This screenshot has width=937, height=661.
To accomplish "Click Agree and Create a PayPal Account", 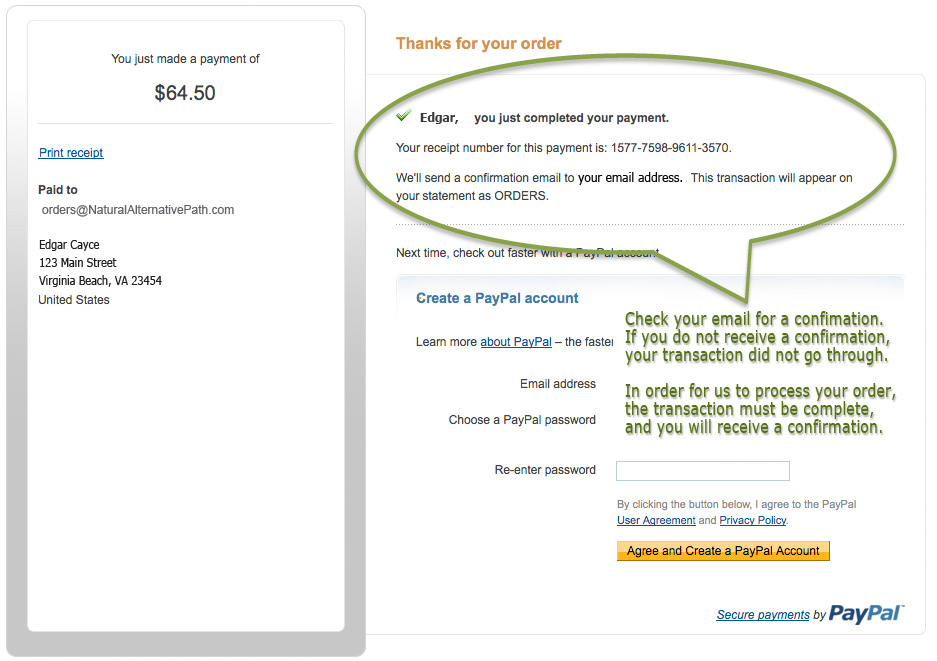I will tap(723, 550).
